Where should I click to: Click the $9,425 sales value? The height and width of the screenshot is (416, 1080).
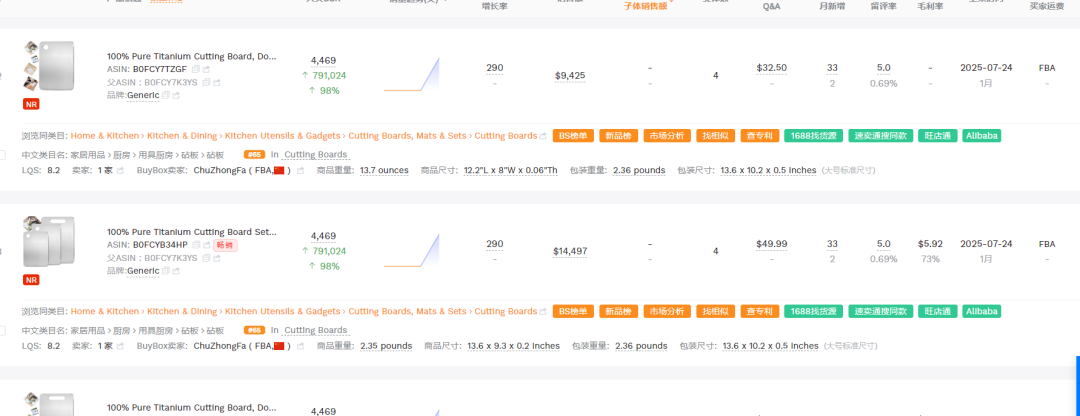point(570,76)
